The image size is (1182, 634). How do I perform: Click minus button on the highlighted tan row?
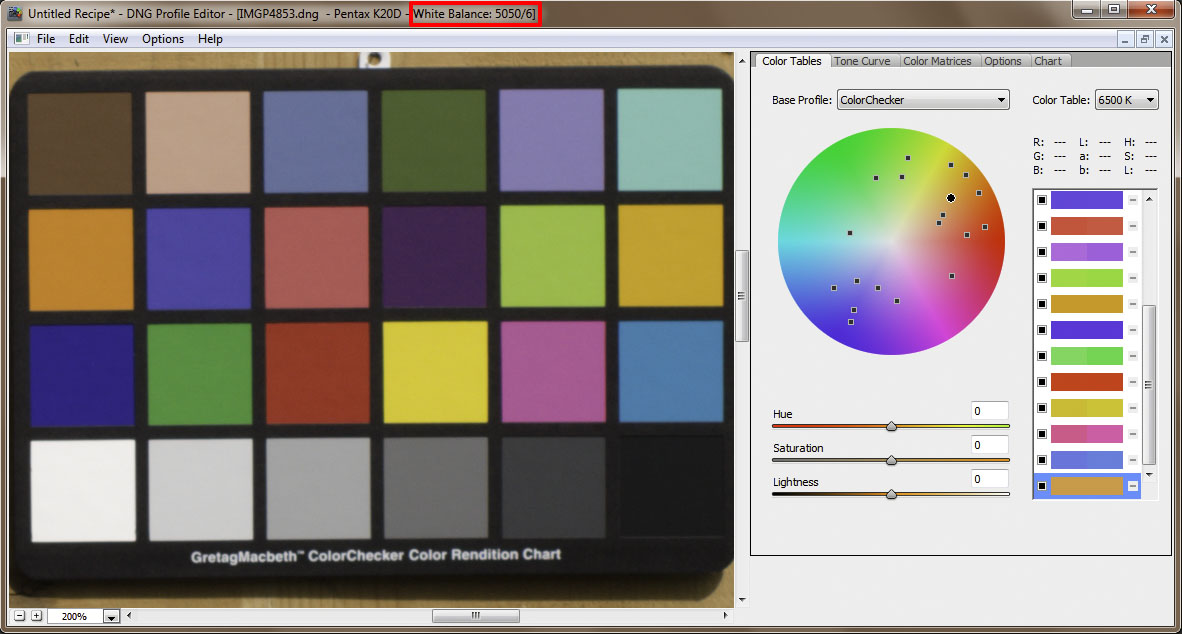point(1132,486)
